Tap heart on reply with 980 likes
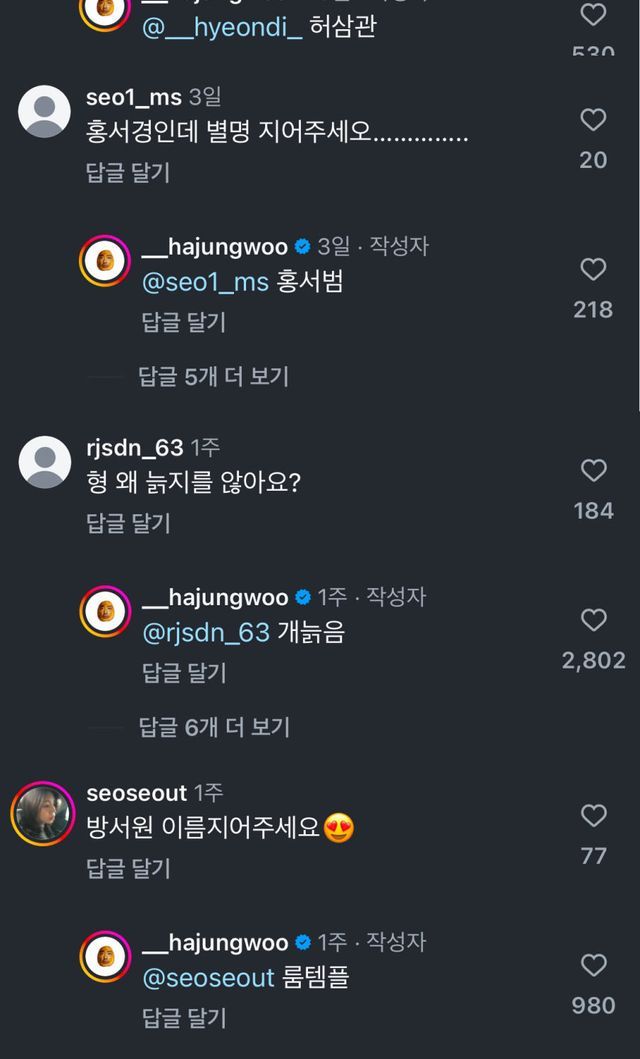640x1059 pixels. (593, 965)
